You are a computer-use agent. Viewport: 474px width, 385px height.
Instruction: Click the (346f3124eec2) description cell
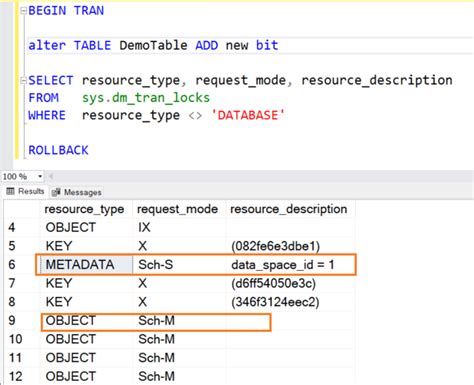tap(290, 302)
